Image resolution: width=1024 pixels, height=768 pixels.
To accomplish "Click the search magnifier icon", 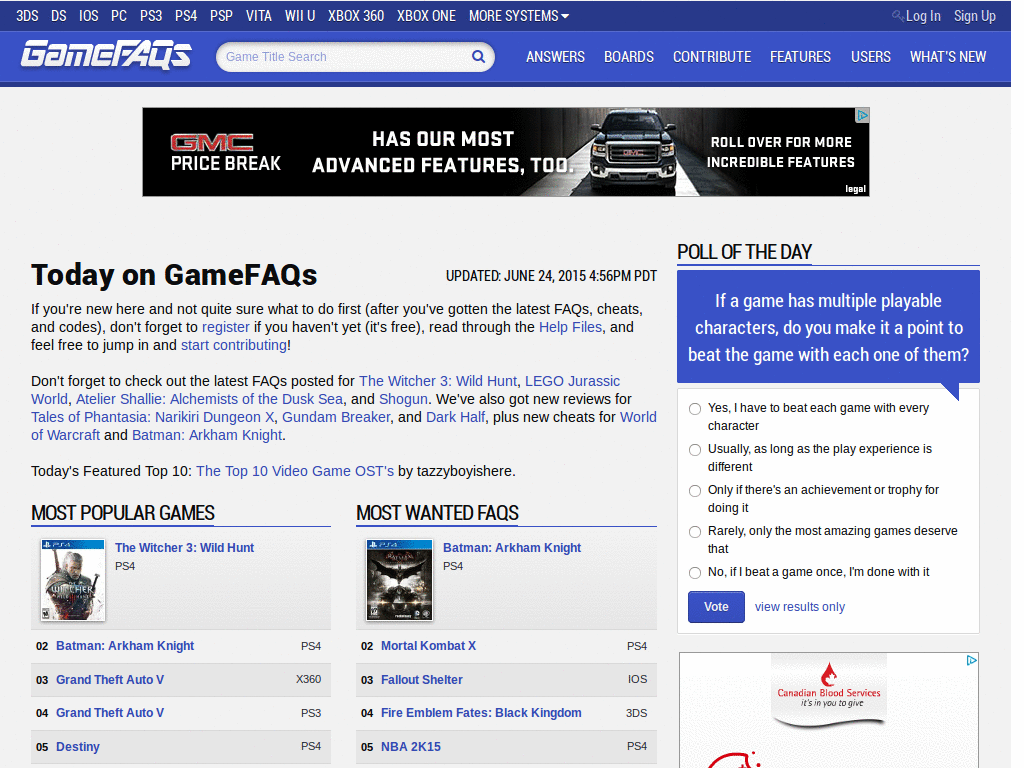I will coord(478,57).
